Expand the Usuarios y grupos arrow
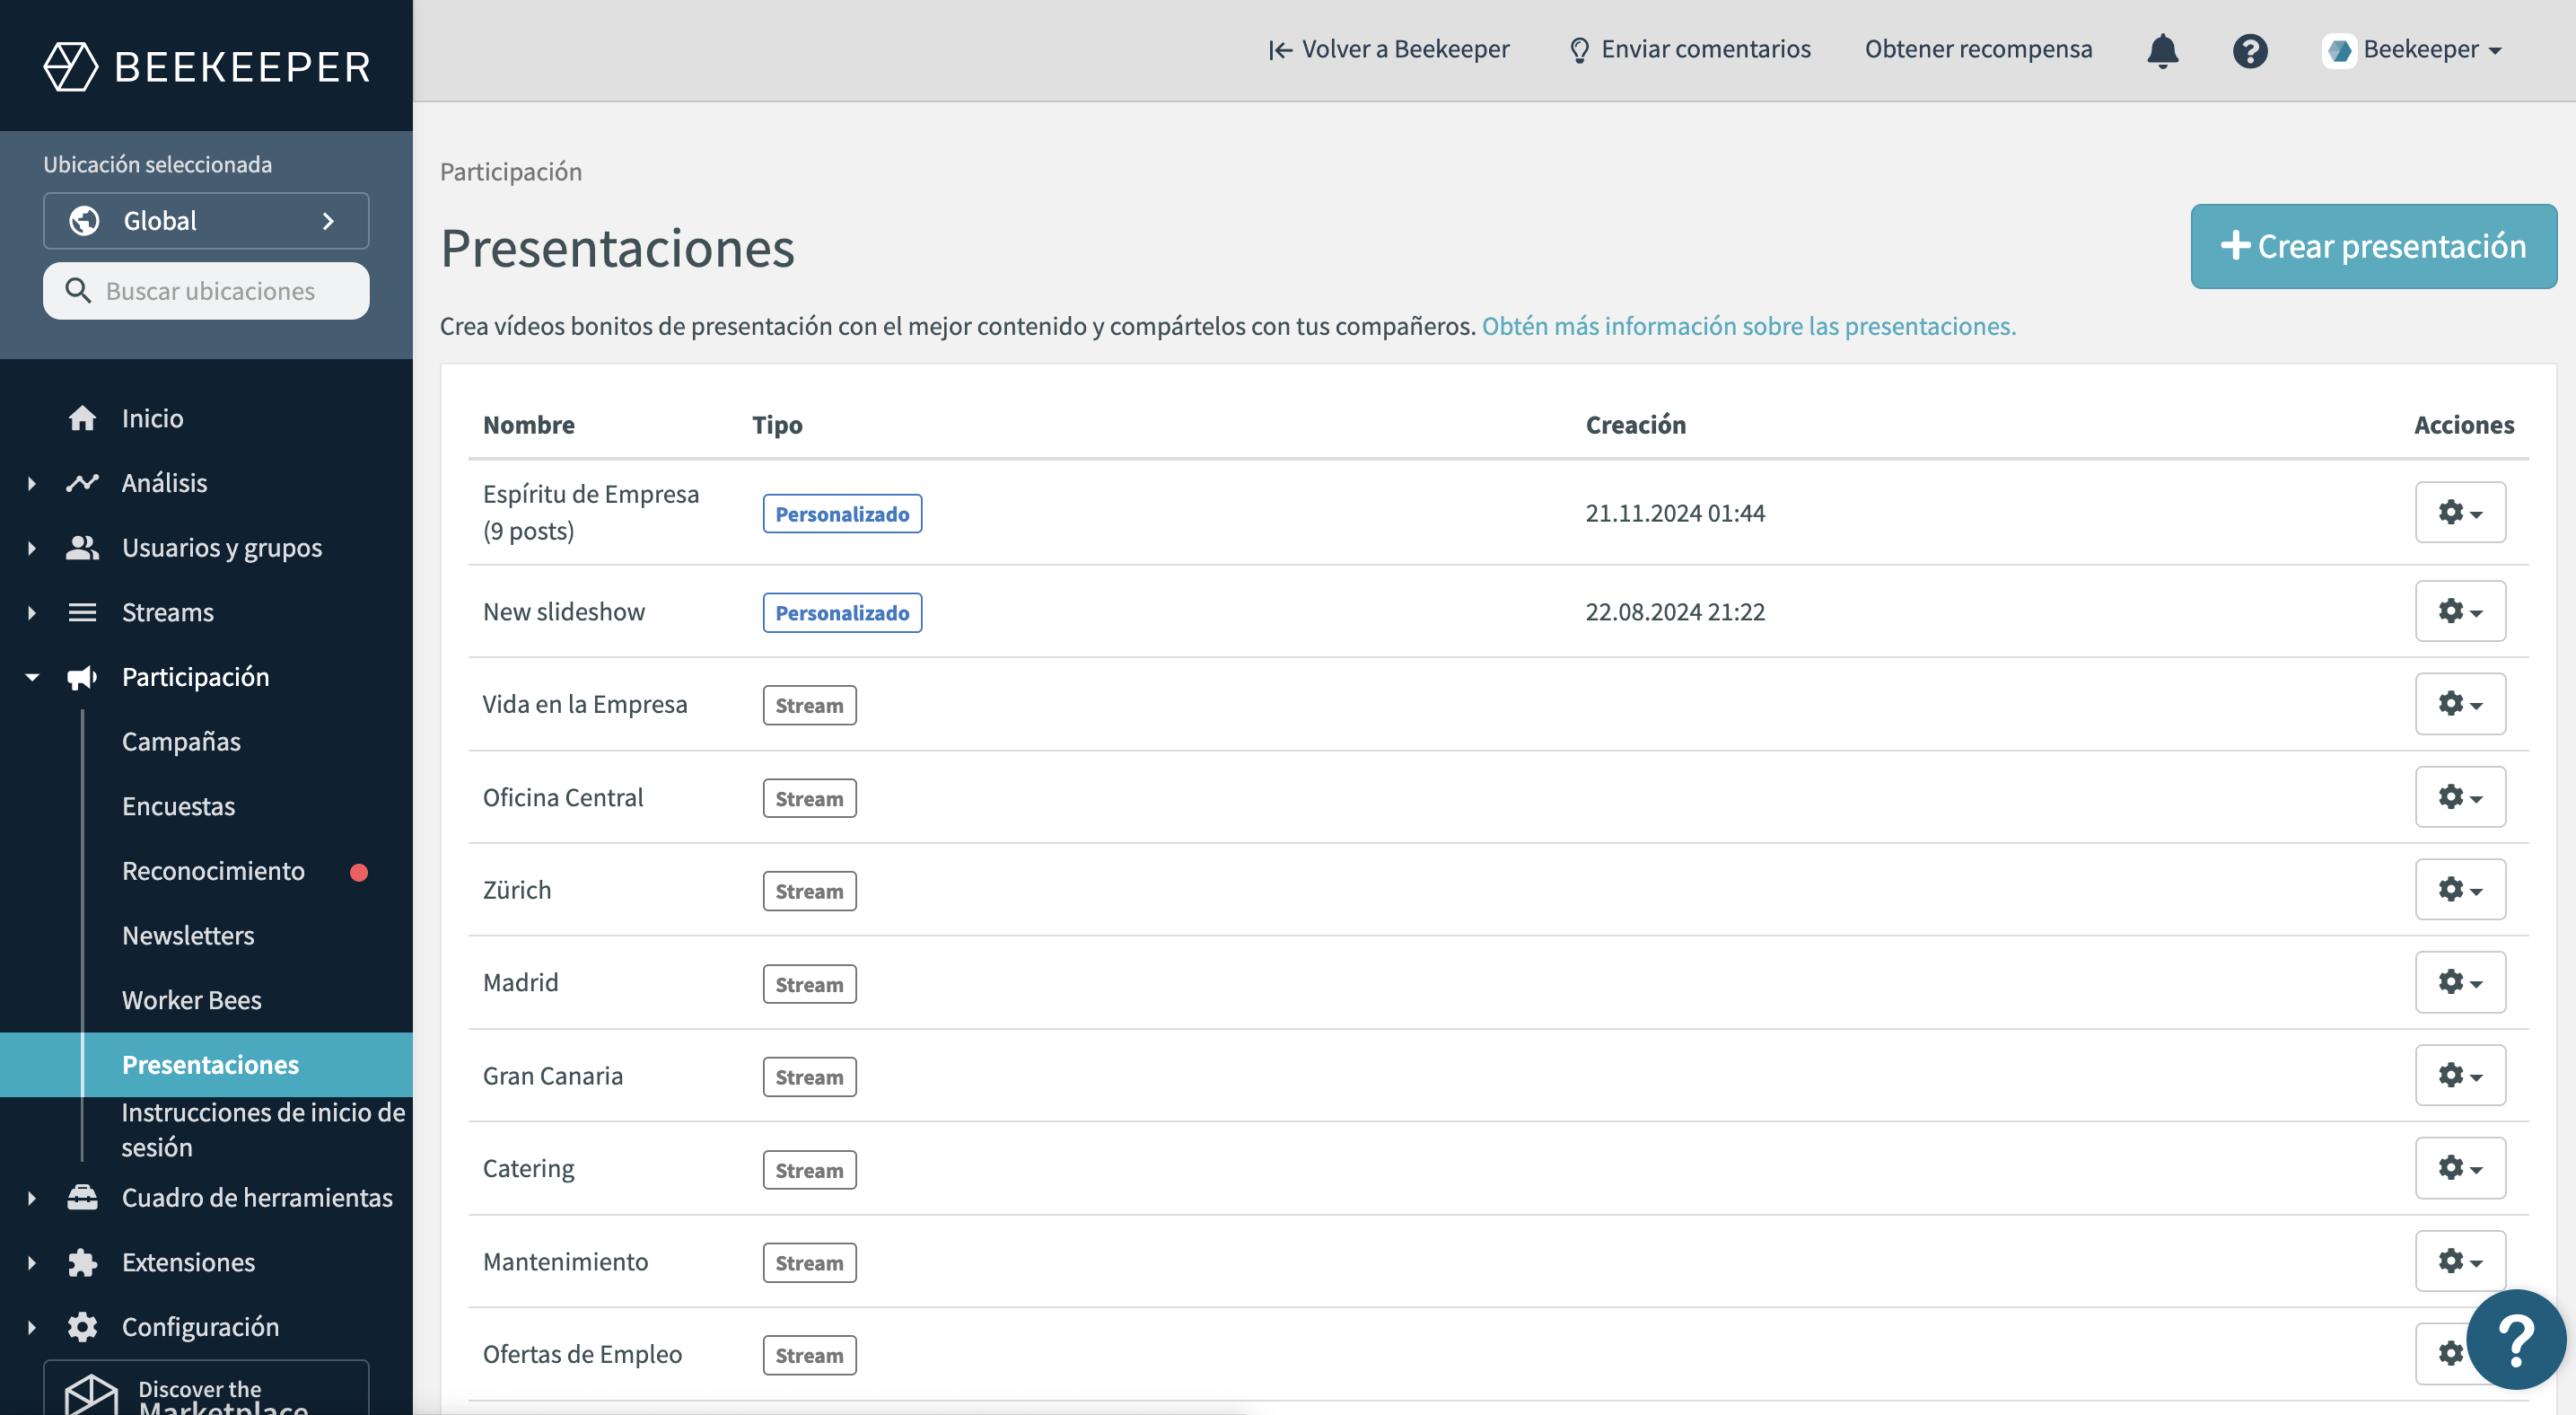Screen dimensions: 2576x1415 point(32,548)
